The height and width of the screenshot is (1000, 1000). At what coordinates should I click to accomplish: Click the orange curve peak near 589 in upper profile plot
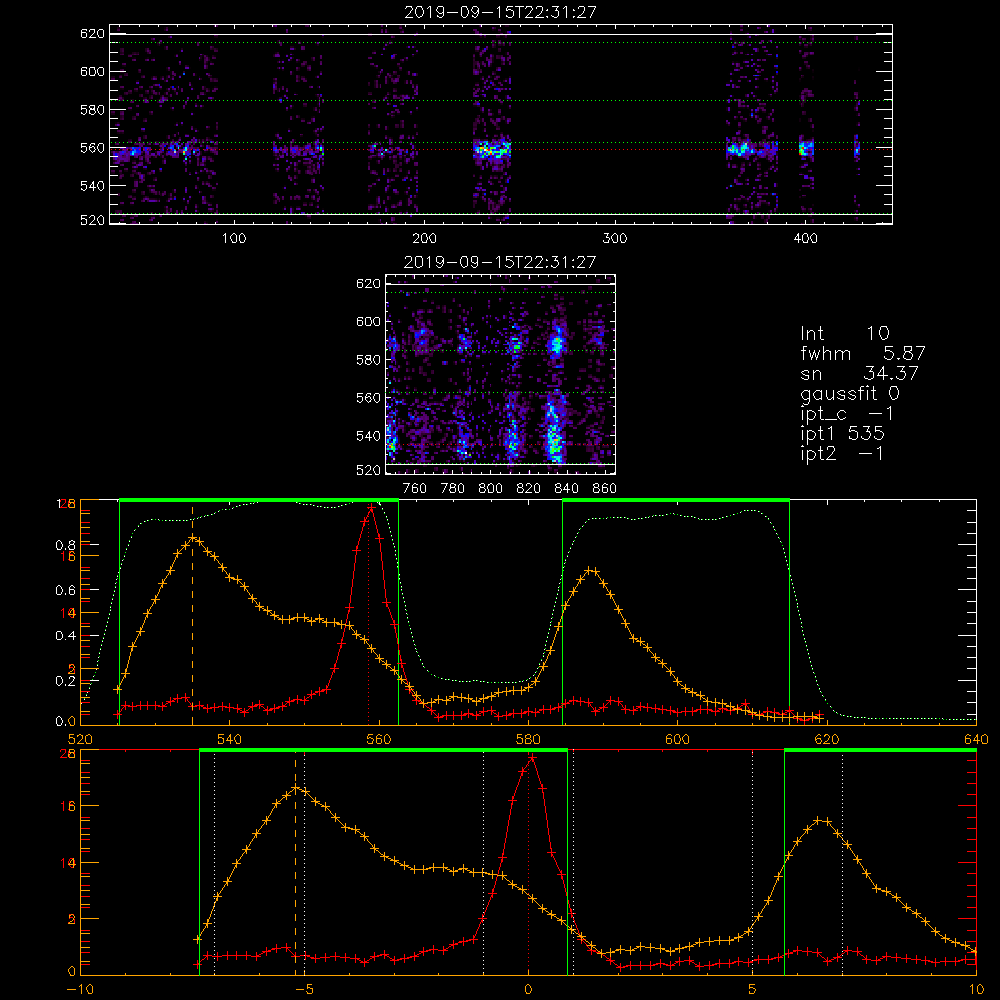point(591,570)
